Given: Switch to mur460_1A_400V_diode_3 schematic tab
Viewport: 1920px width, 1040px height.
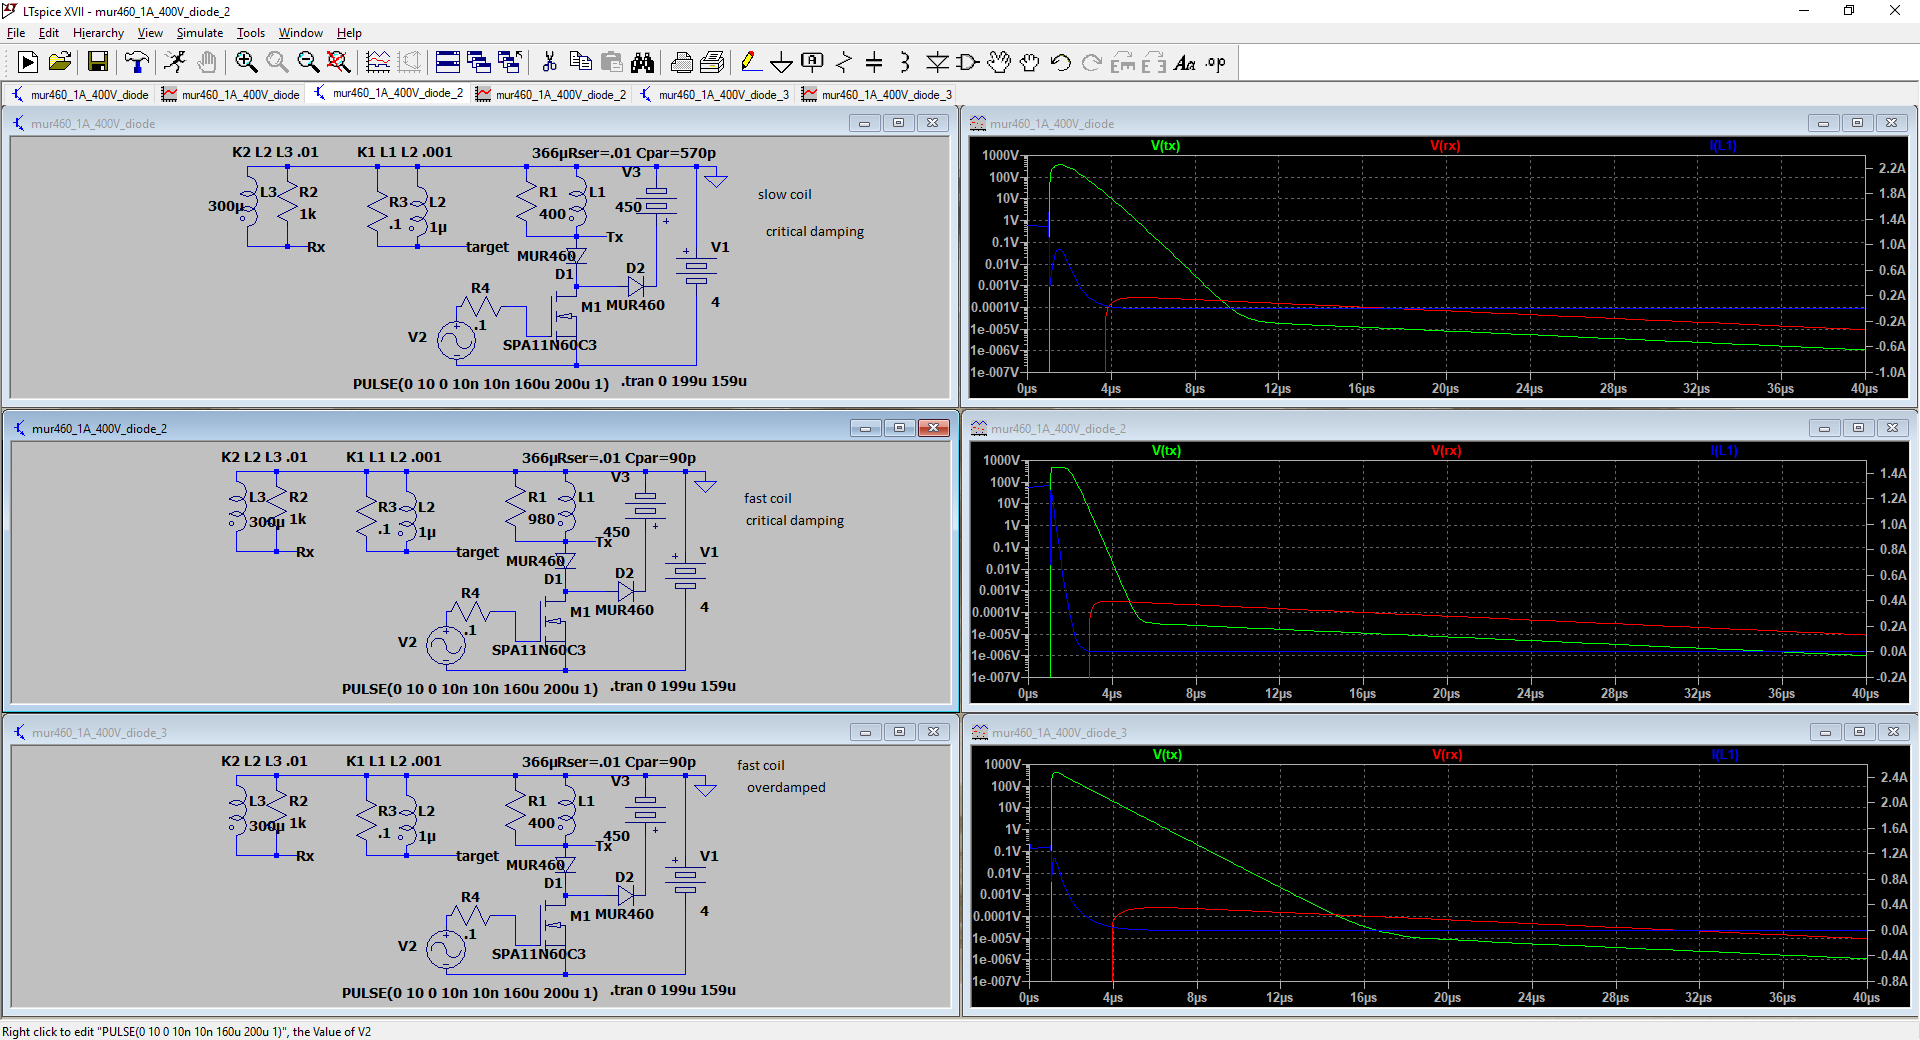Looking at the screenshot, I should tap(714, 95).
